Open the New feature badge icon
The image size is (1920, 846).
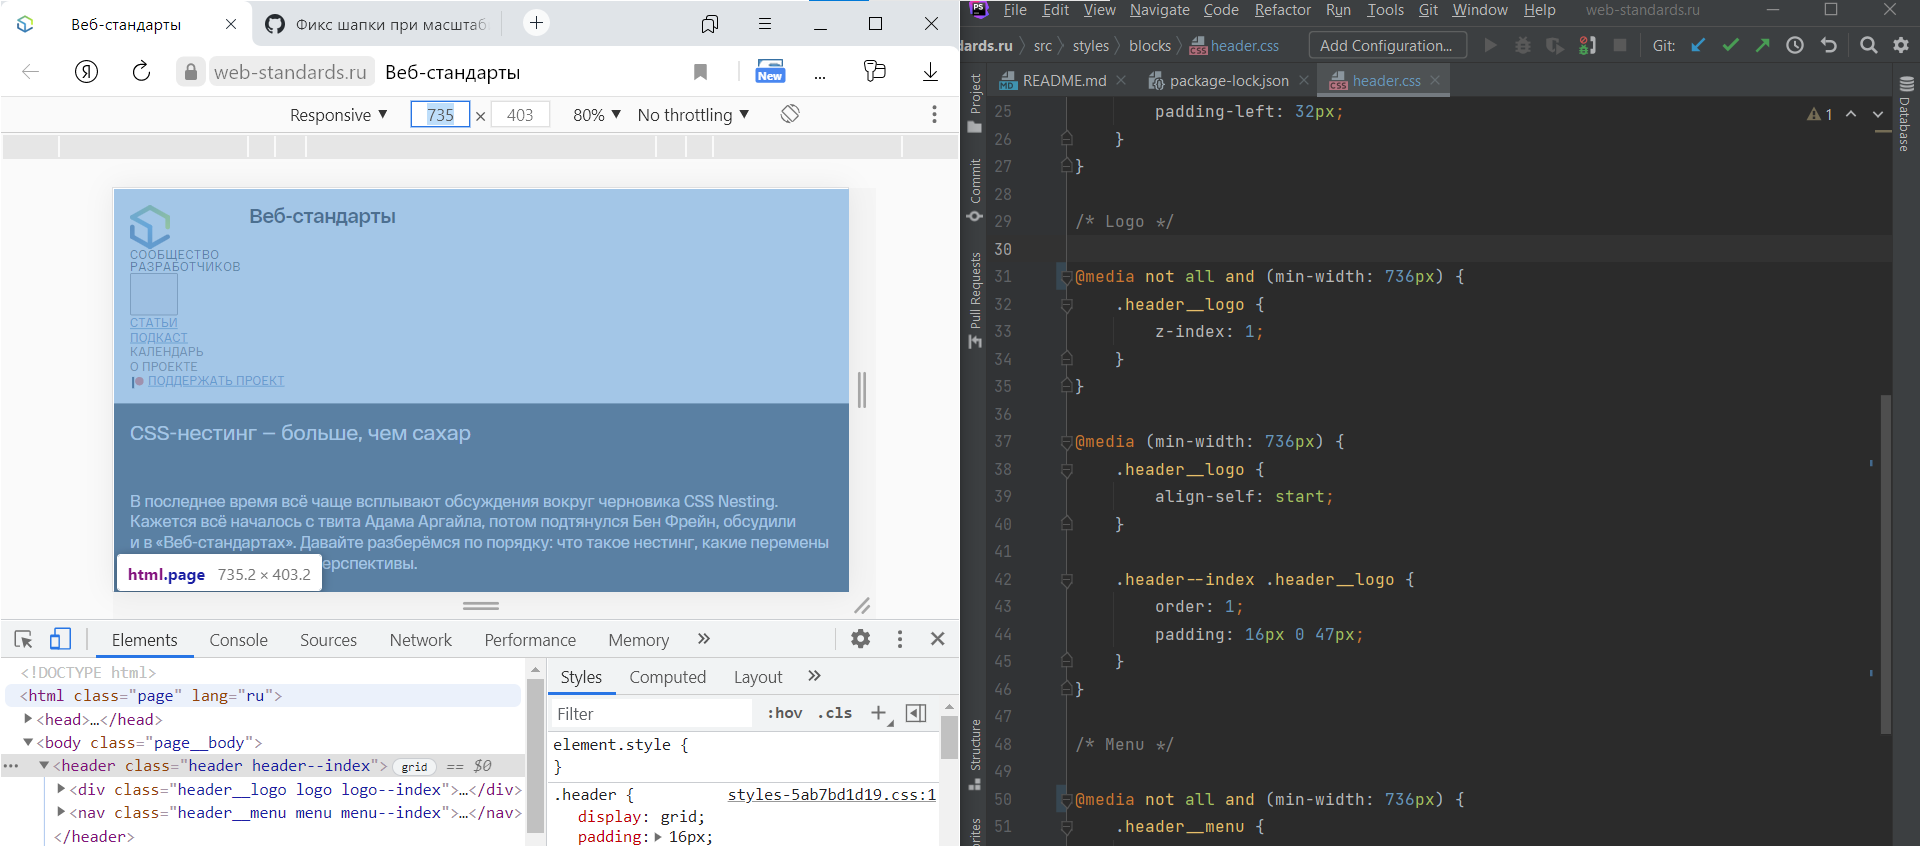click(x=770, y=71)
